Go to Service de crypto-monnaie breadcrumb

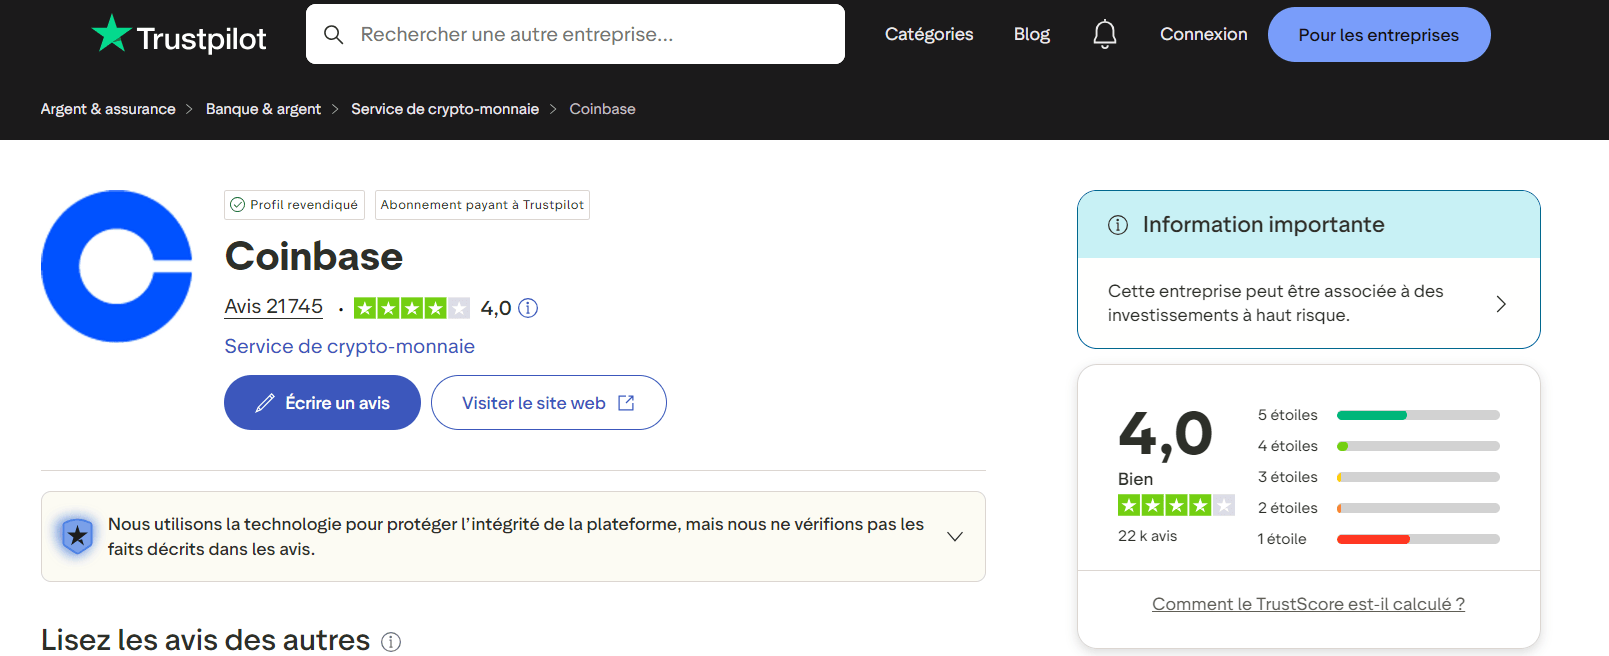click(445, 109)
